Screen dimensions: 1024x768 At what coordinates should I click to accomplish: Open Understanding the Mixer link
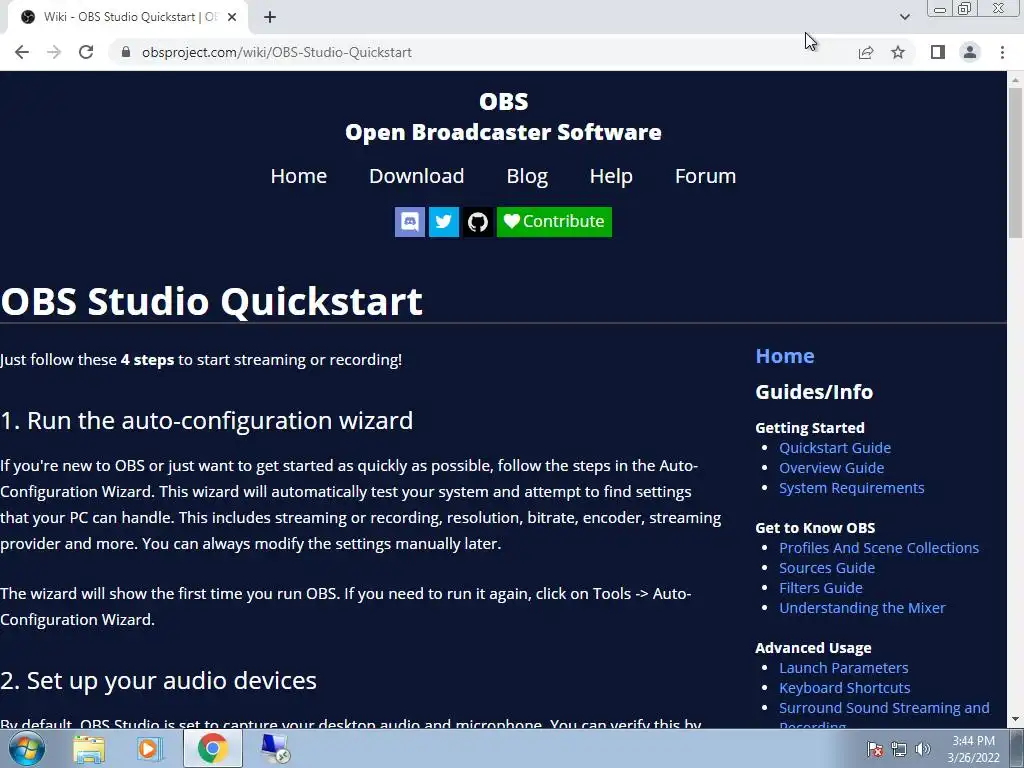pyautogui.click(x=862, y=608)
